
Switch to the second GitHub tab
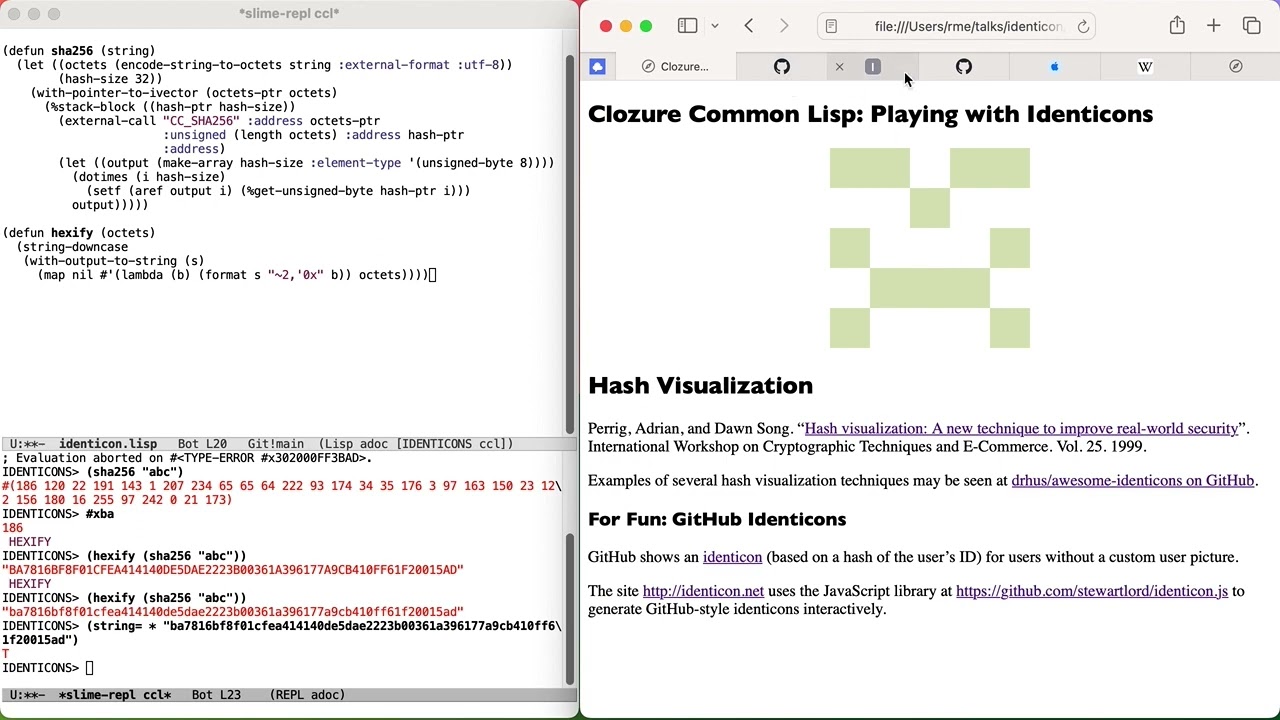click(x=964, y=67)
